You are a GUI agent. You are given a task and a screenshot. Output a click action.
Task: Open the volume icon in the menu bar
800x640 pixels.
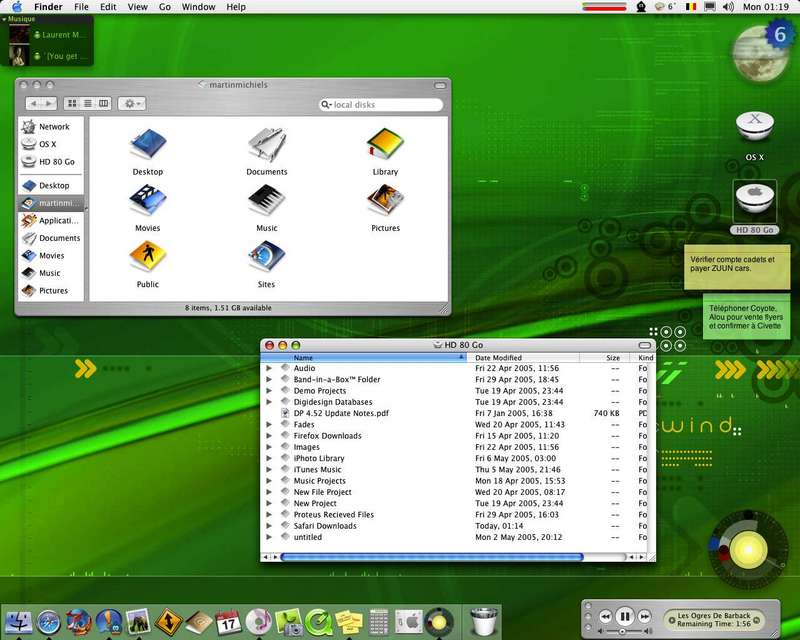click(x=728, y=7)
